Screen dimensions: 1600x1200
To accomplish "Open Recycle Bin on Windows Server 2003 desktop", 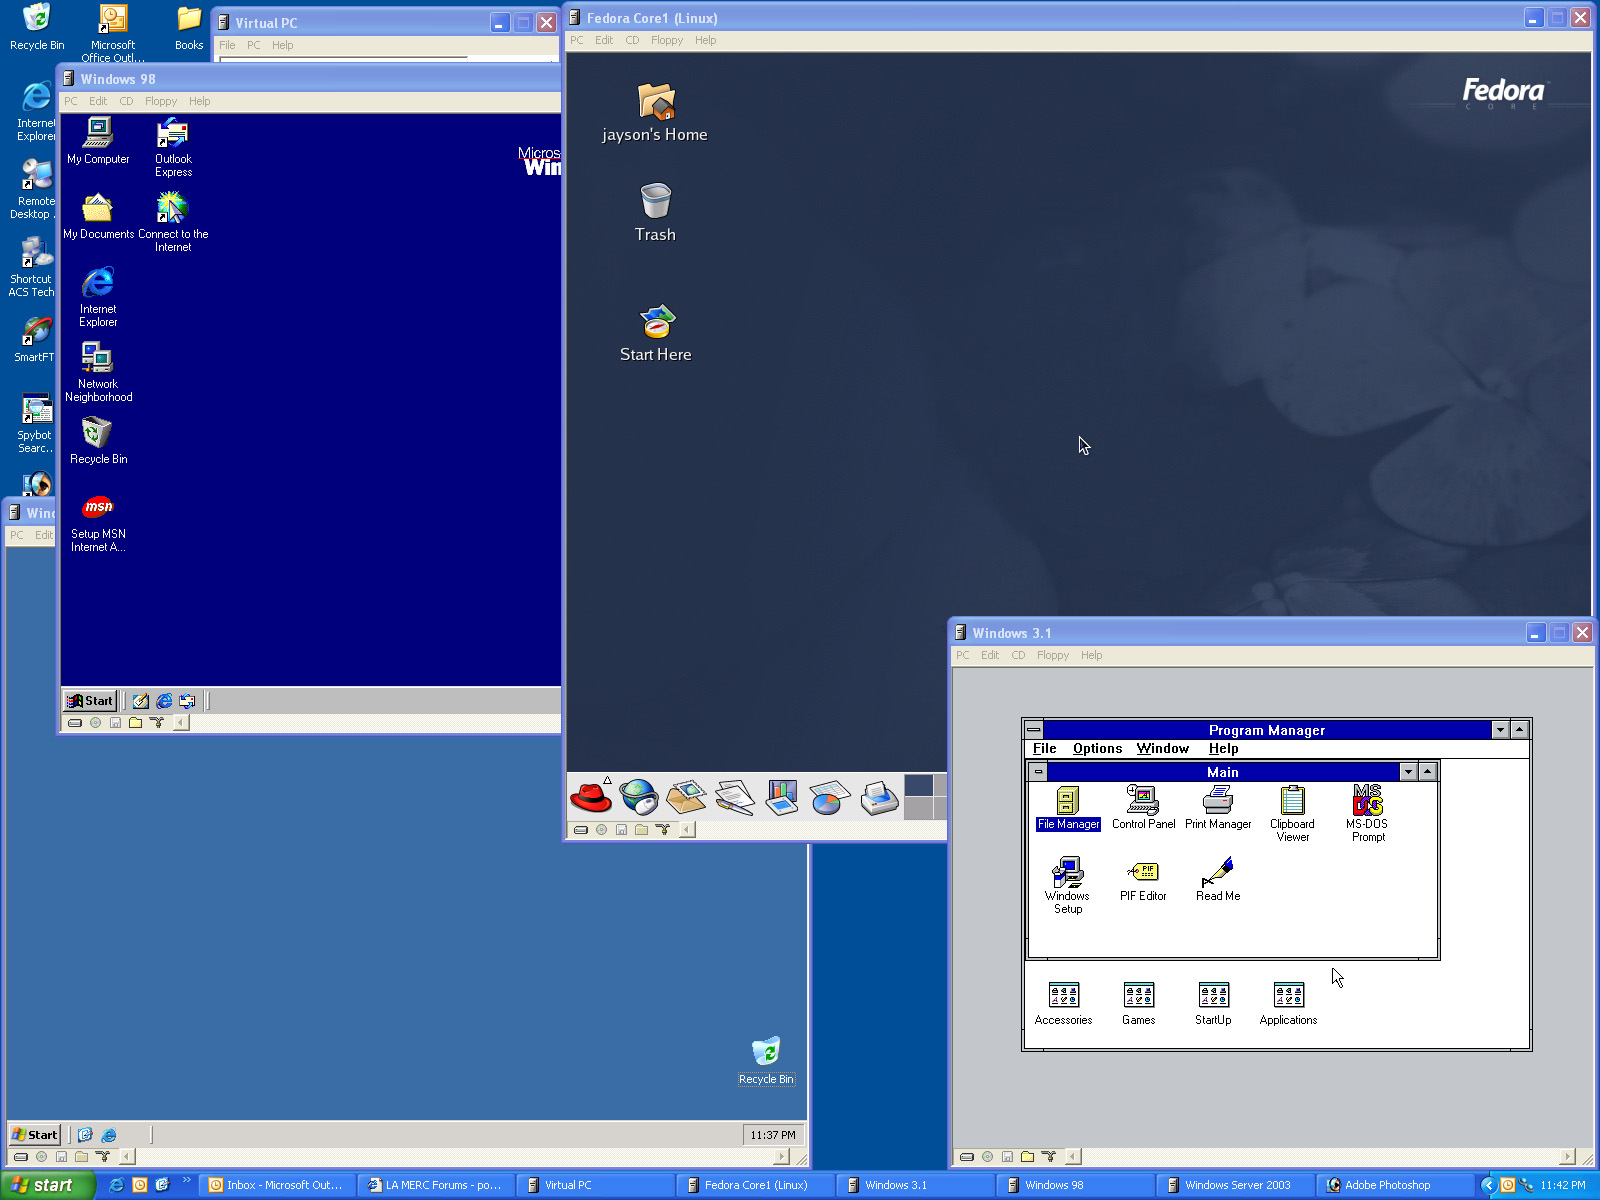I will click(766, 1061).
